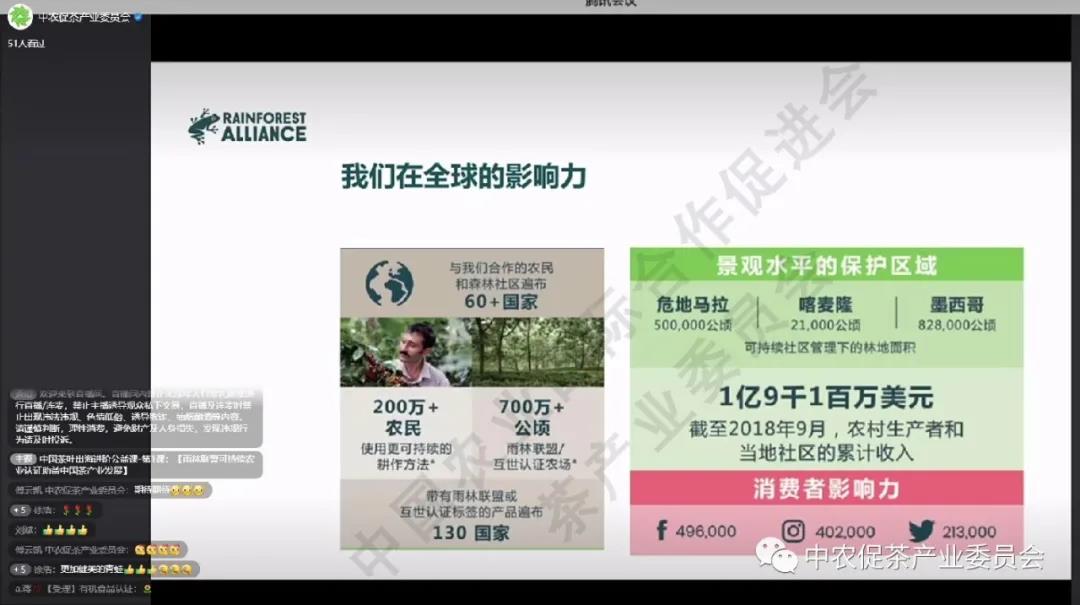This screenshot has height=605, width=1080.
Task: Click the chat message 更加健美的青蛙
Action: [x=103, y=569]
